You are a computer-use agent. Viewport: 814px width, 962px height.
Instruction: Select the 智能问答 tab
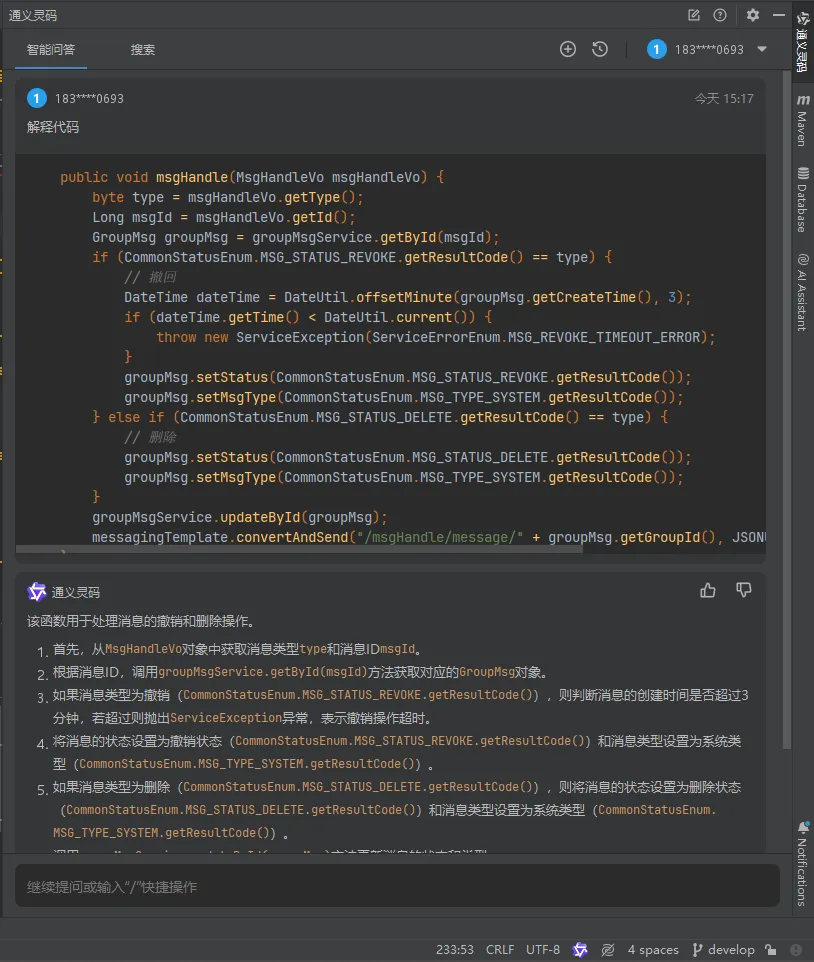tap(51, 50)
